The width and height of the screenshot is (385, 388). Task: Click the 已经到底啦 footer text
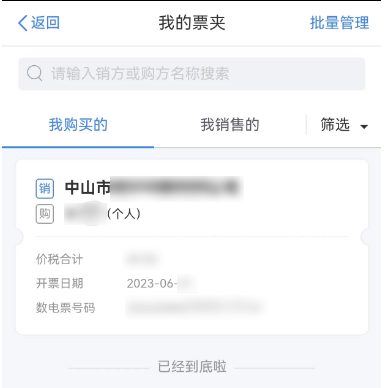tap(192, 367)
